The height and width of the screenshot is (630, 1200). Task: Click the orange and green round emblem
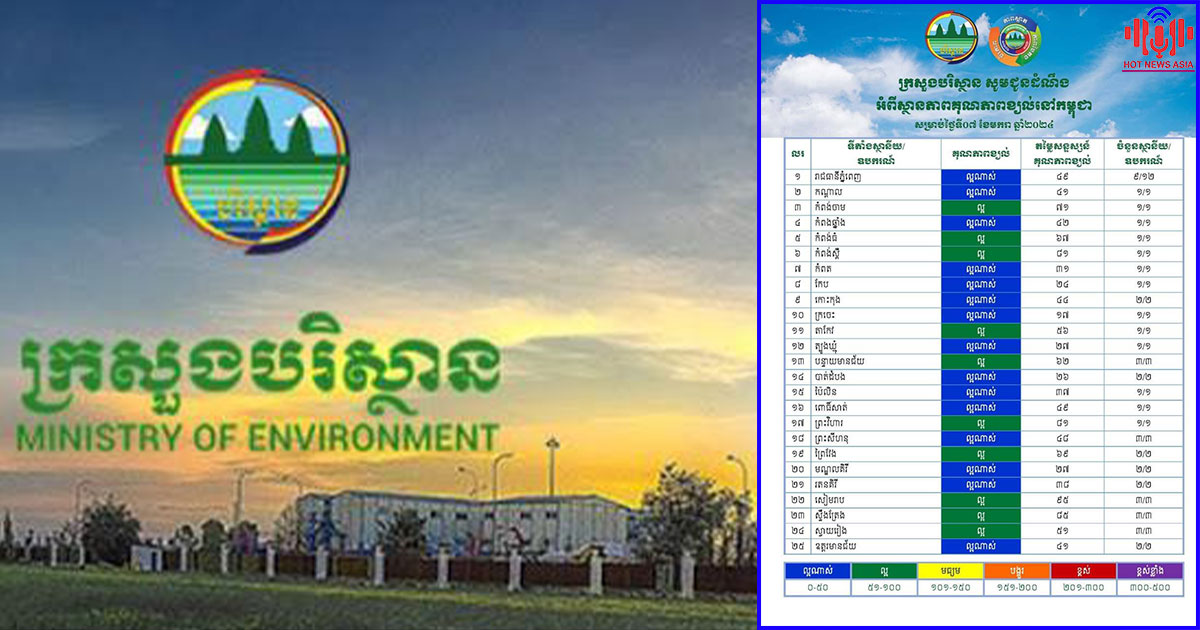click(x=1015, y=39)
